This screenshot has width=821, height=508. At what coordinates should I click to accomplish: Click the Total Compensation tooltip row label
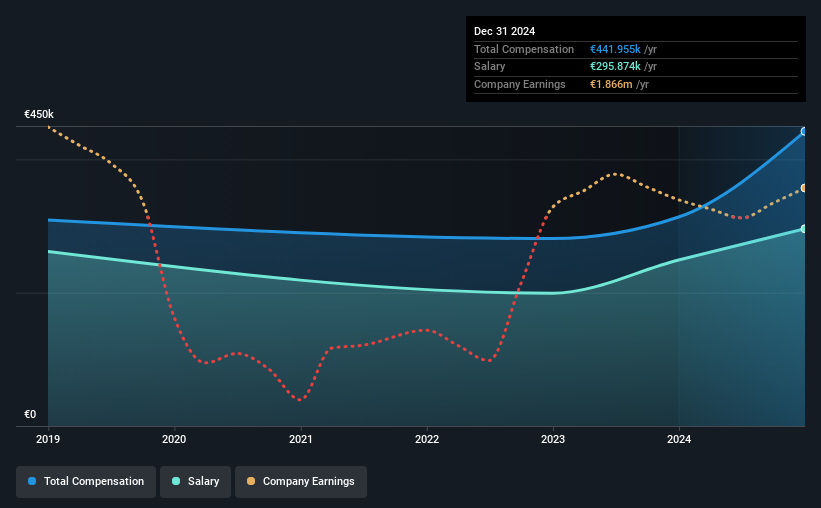tap(524, 49)
